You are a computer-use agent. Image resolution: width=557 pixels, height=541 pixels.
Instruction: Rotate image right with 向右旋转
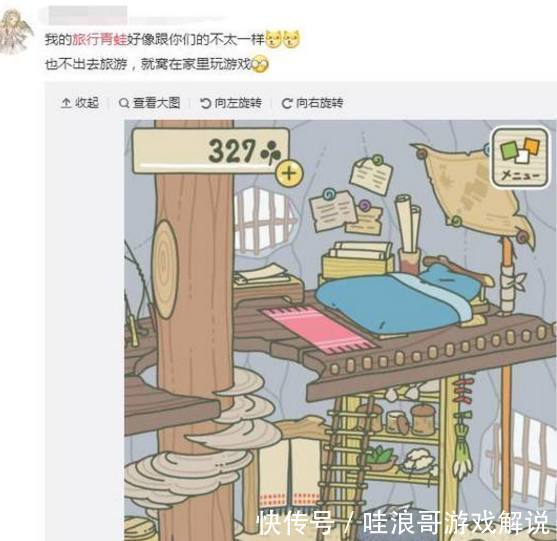click(x=313, y=103)
